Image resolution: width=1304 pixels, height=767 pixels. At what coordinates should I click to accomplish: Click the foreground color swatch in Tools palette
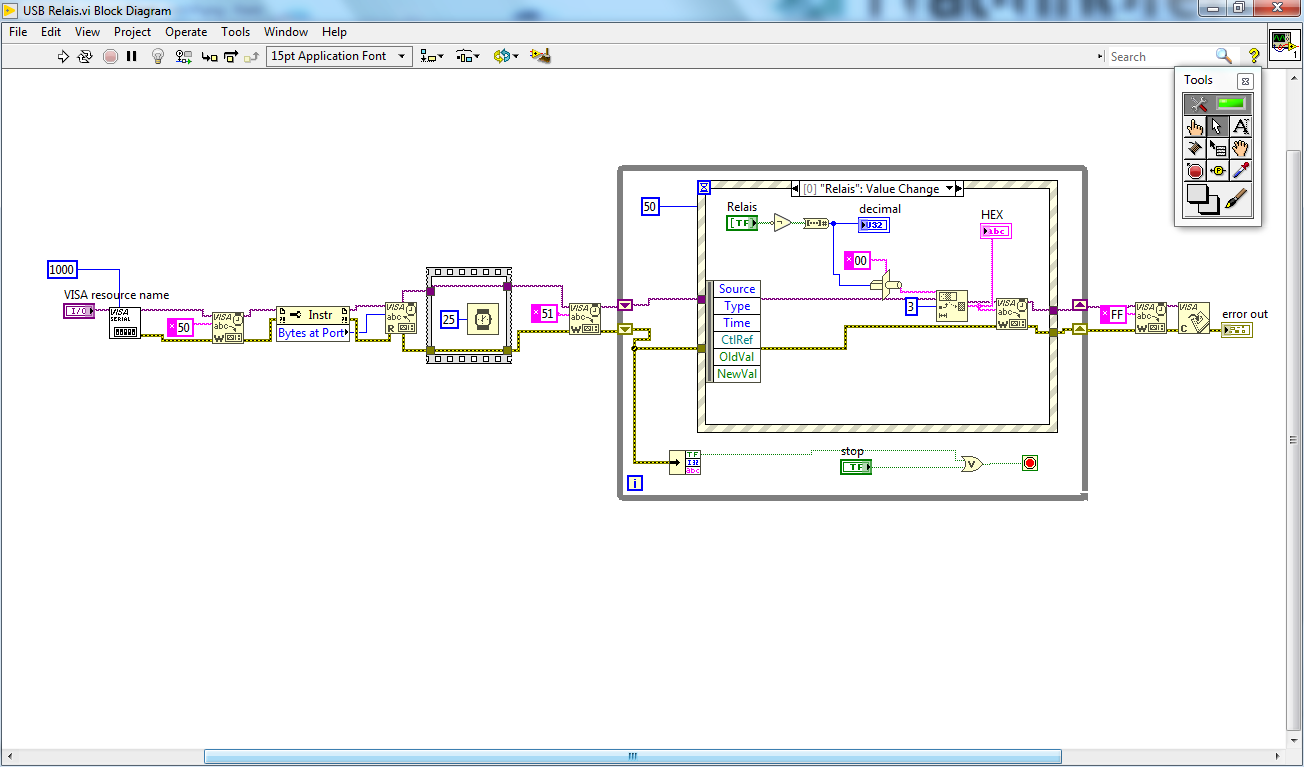coord(1198,192)
